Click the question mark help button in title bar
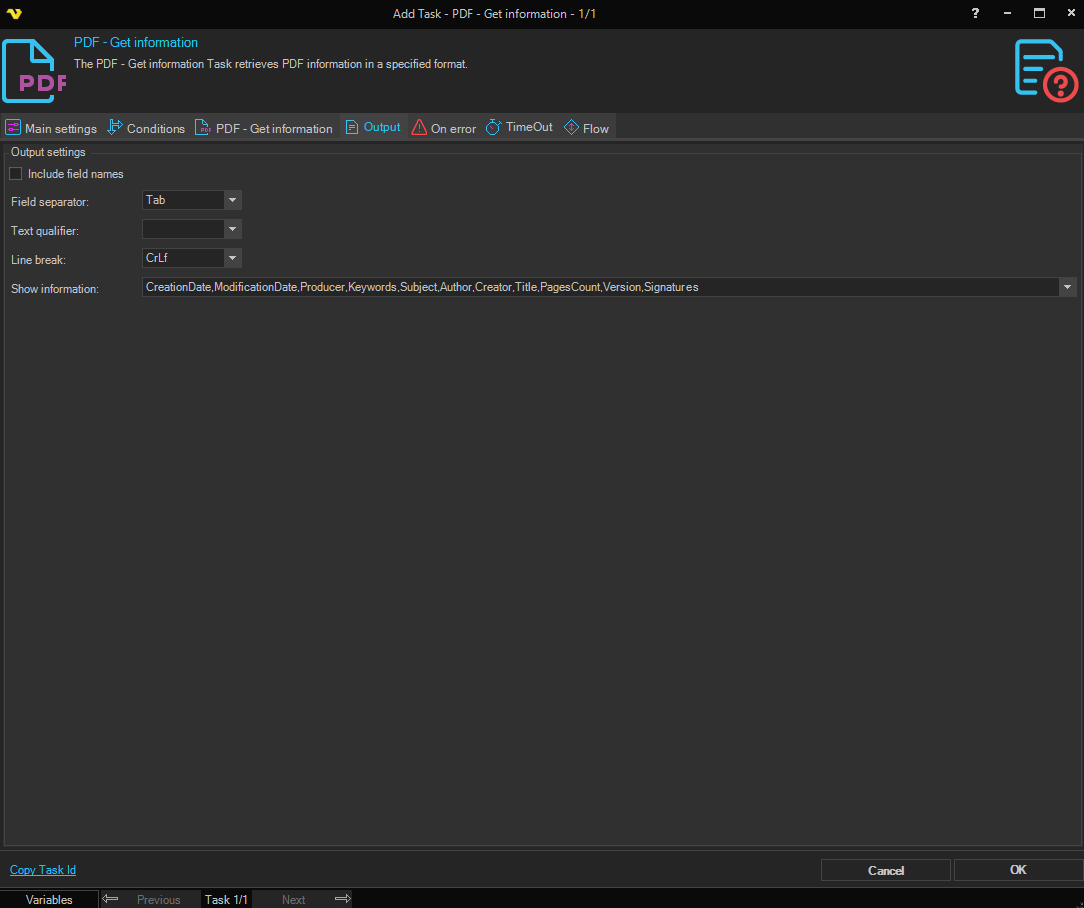The height and width of the screenshot is (908, 1084). pyautogui.click(x=975, y=14)
